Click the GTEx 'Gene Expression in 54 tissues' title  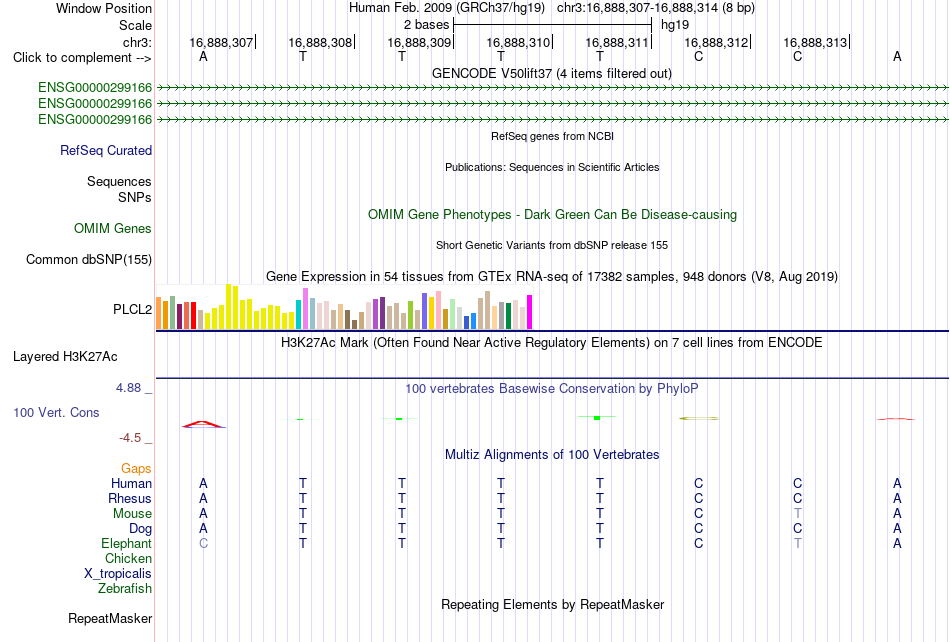pos(552,277)
